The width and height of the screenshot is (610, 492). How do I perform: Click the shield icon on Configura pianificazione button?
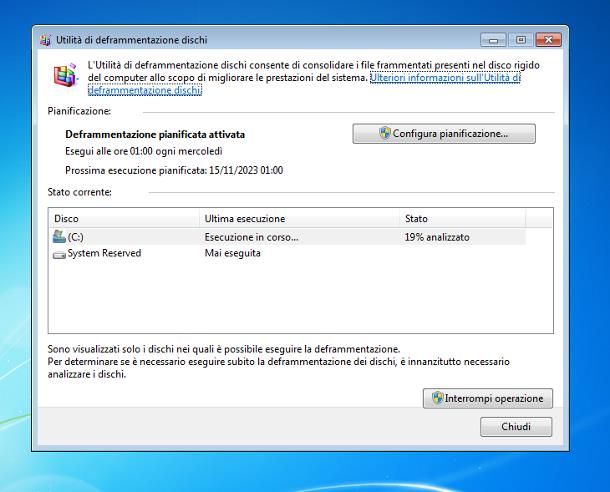tap(384, 133)
